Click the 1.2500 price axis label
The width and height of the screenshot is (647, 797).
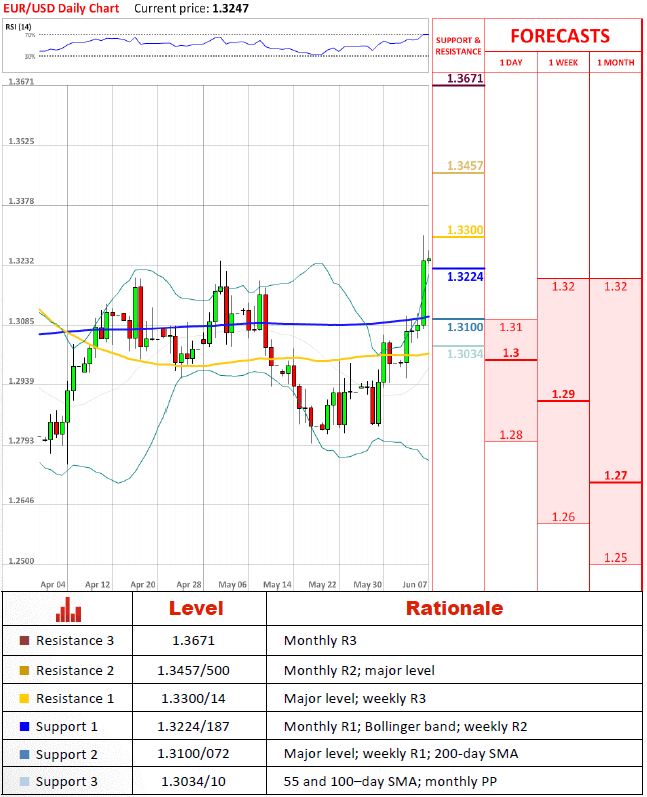(x=21, y=561)
